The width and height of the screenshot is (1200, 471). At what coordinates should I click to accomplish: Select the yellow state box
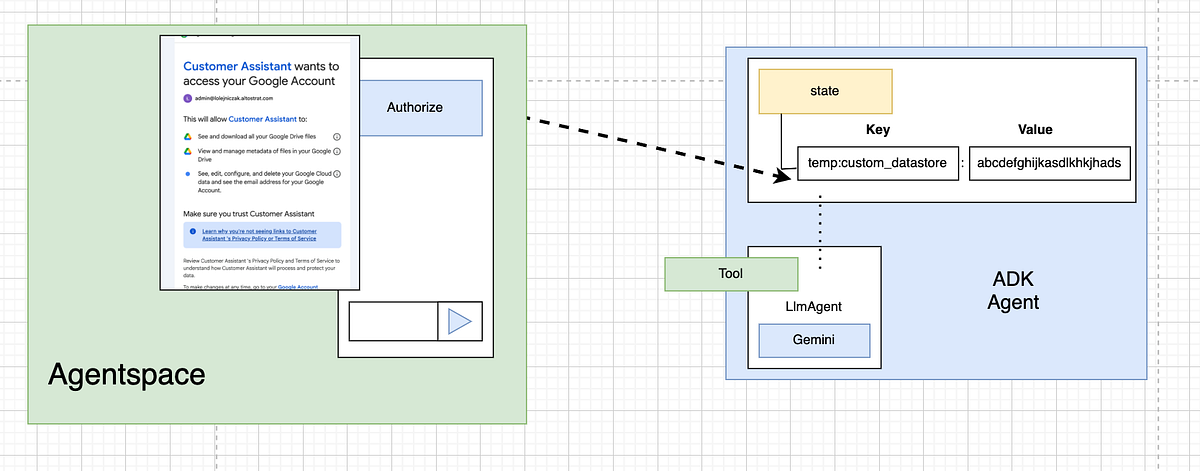[825, 91]
